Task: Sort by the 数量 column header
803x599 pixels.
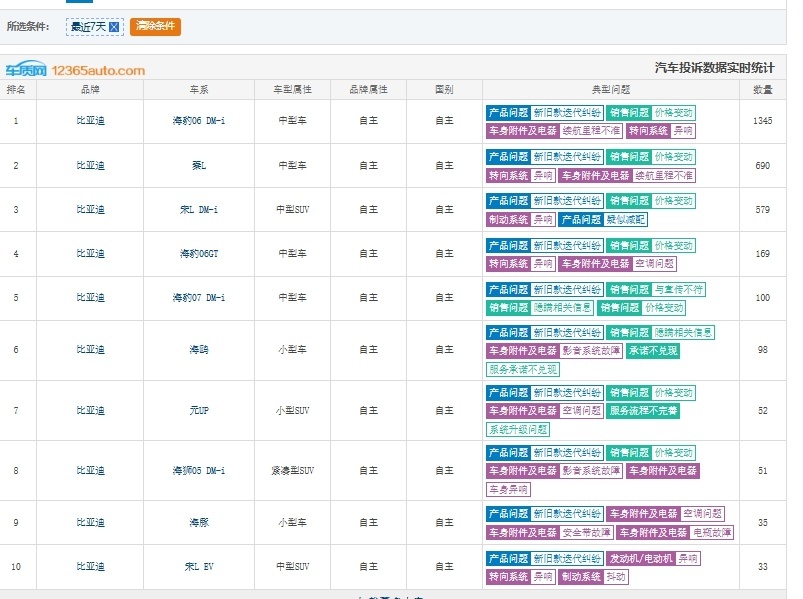Action: 763,90
